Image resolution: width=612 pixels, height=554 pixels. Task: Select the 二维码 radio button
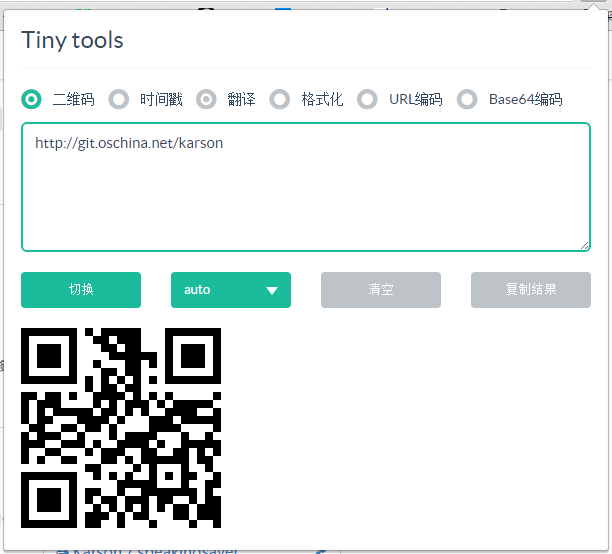pos(31,99)
